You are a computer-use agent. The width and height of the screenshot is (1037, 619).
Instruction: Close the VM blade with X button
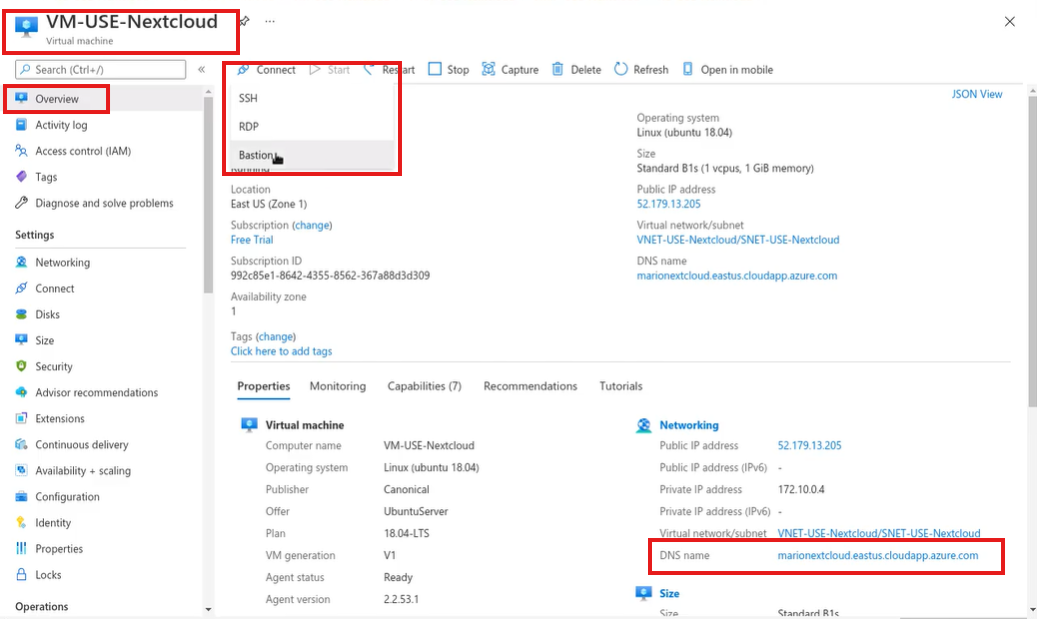pyautogui.click(x=1009, y=22)
